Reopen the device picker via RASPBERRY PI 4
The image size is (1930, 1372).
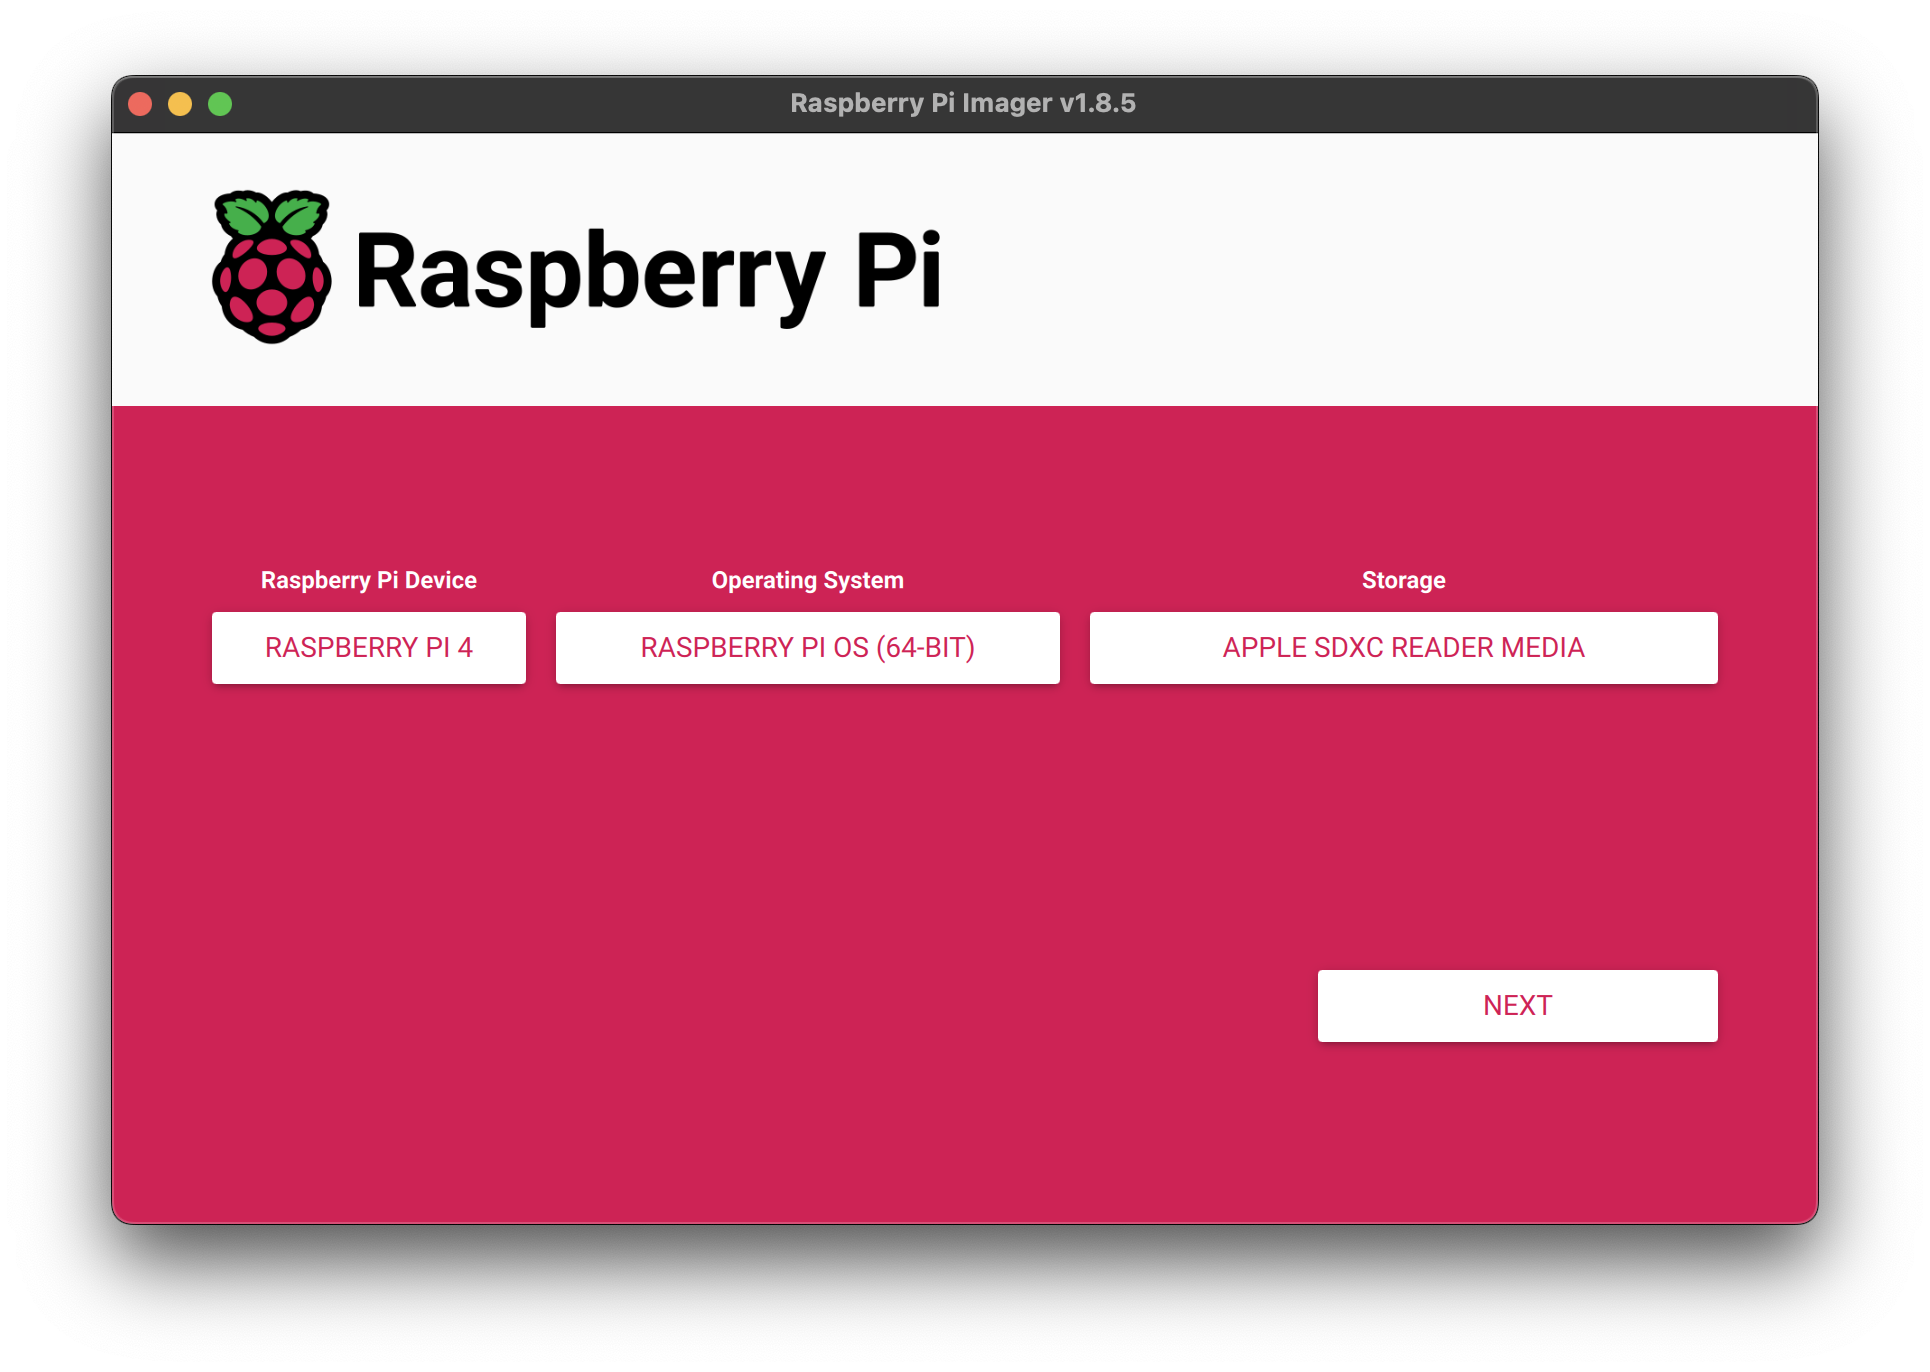(368, 647)
